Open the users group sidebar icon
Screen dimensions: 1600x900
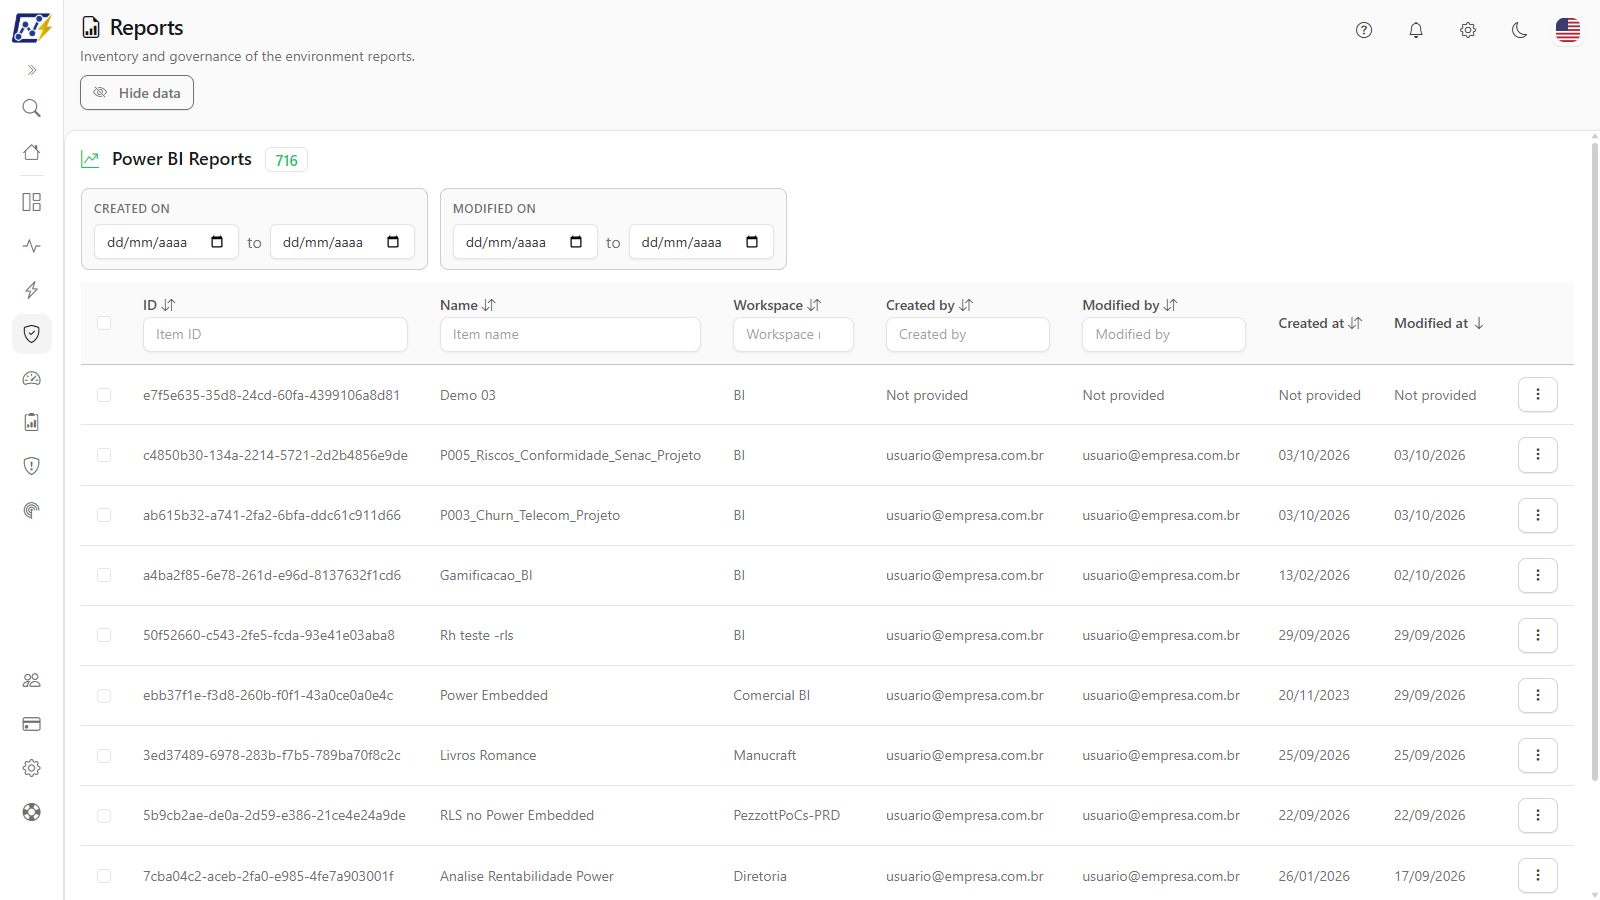pos(32,680)
